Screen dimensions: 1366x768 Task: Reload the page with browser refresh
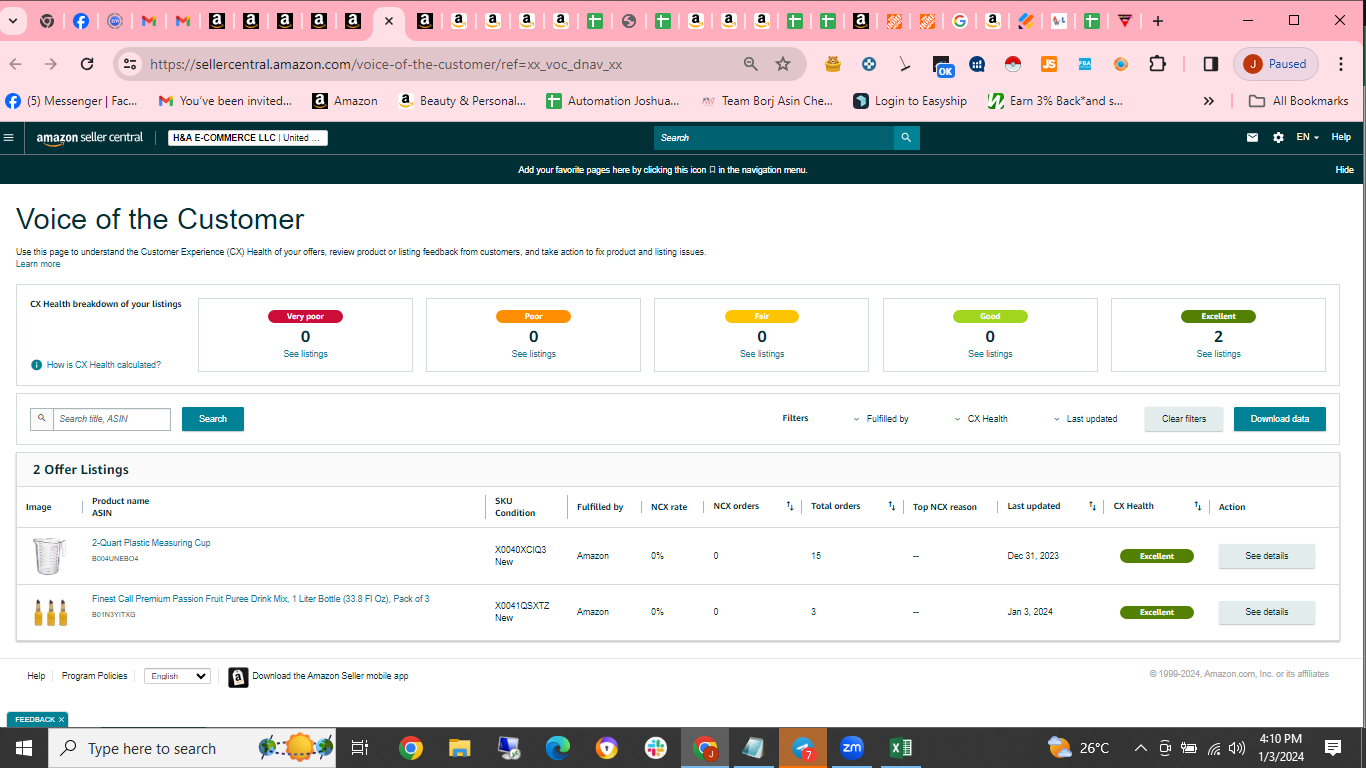point(87,64)
